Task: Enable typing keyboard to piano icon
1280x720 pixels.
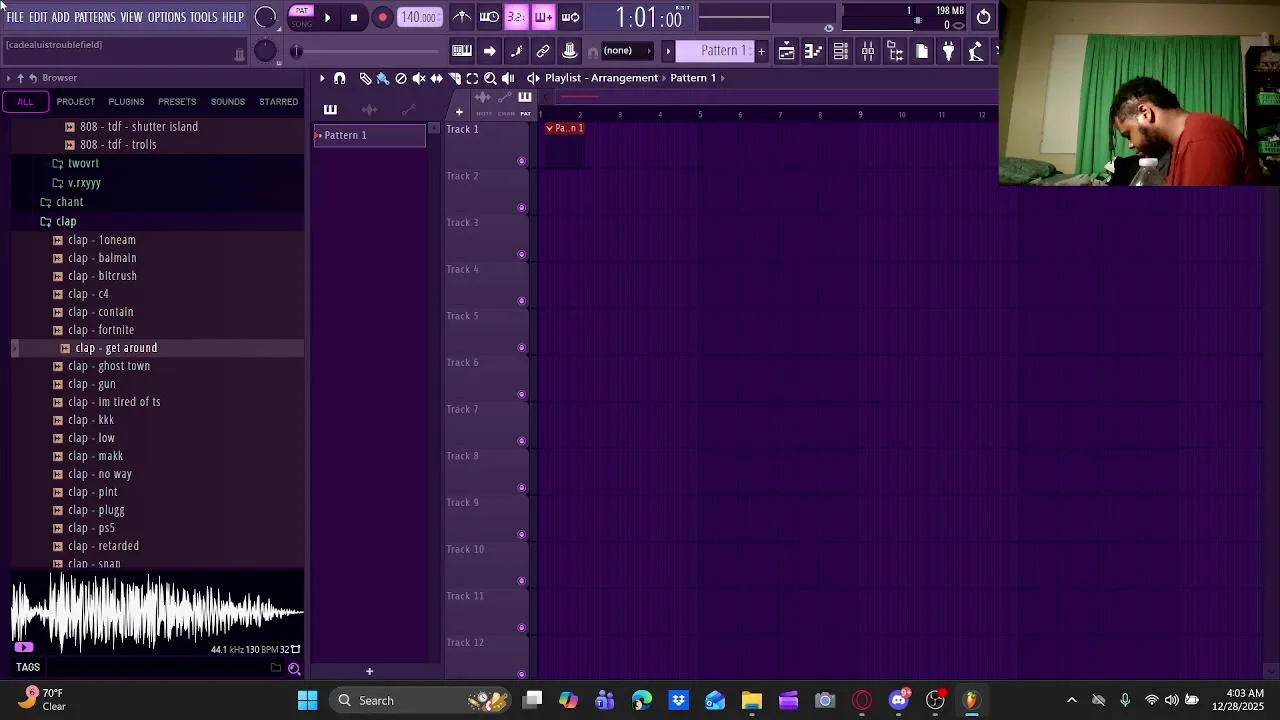Action: tap(462, 51)
